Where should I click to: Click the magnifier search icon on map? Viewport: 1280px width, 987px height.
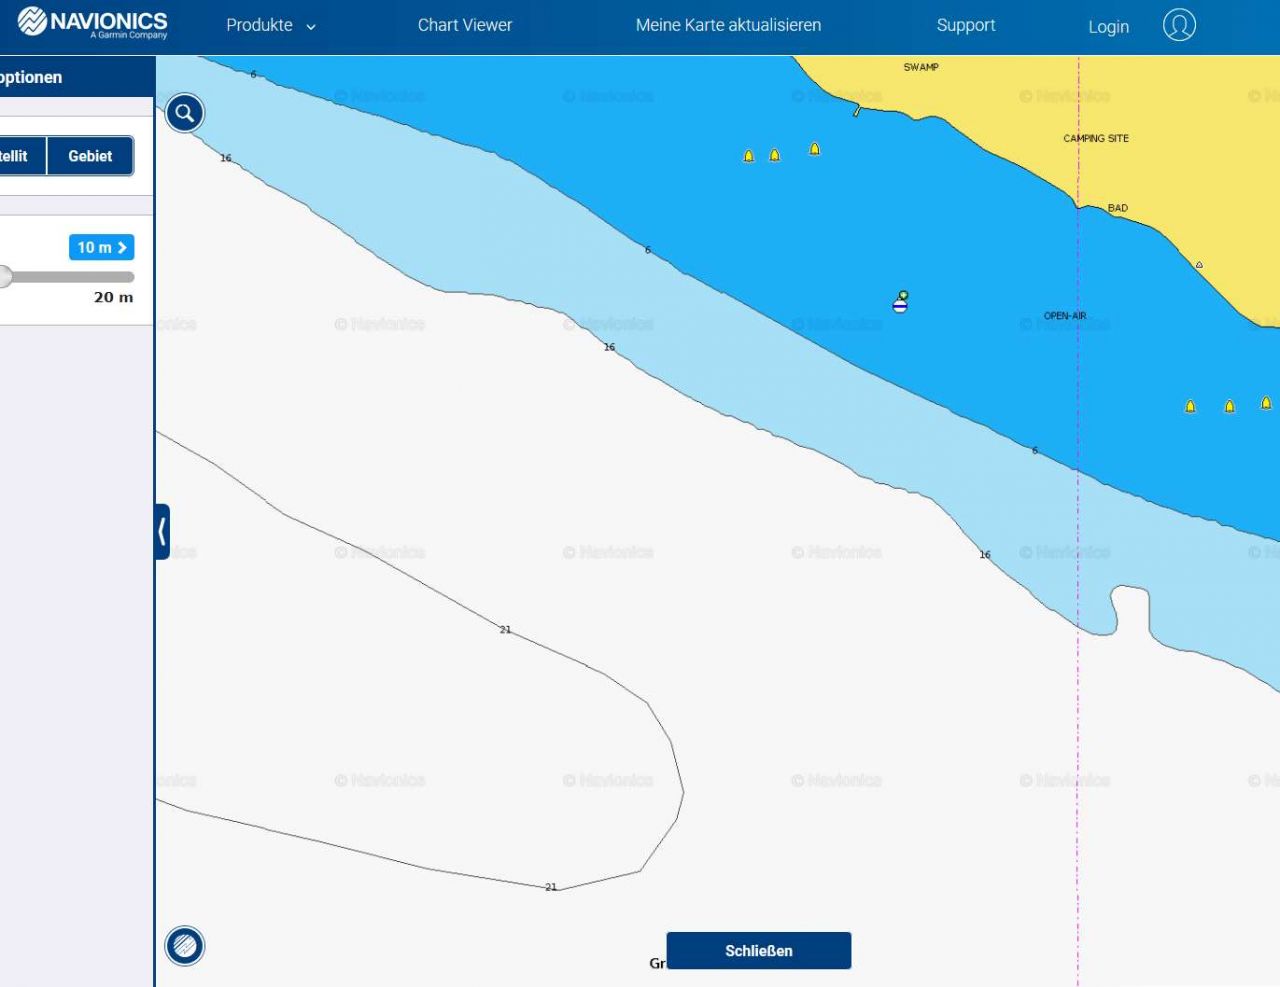[185, 113]
